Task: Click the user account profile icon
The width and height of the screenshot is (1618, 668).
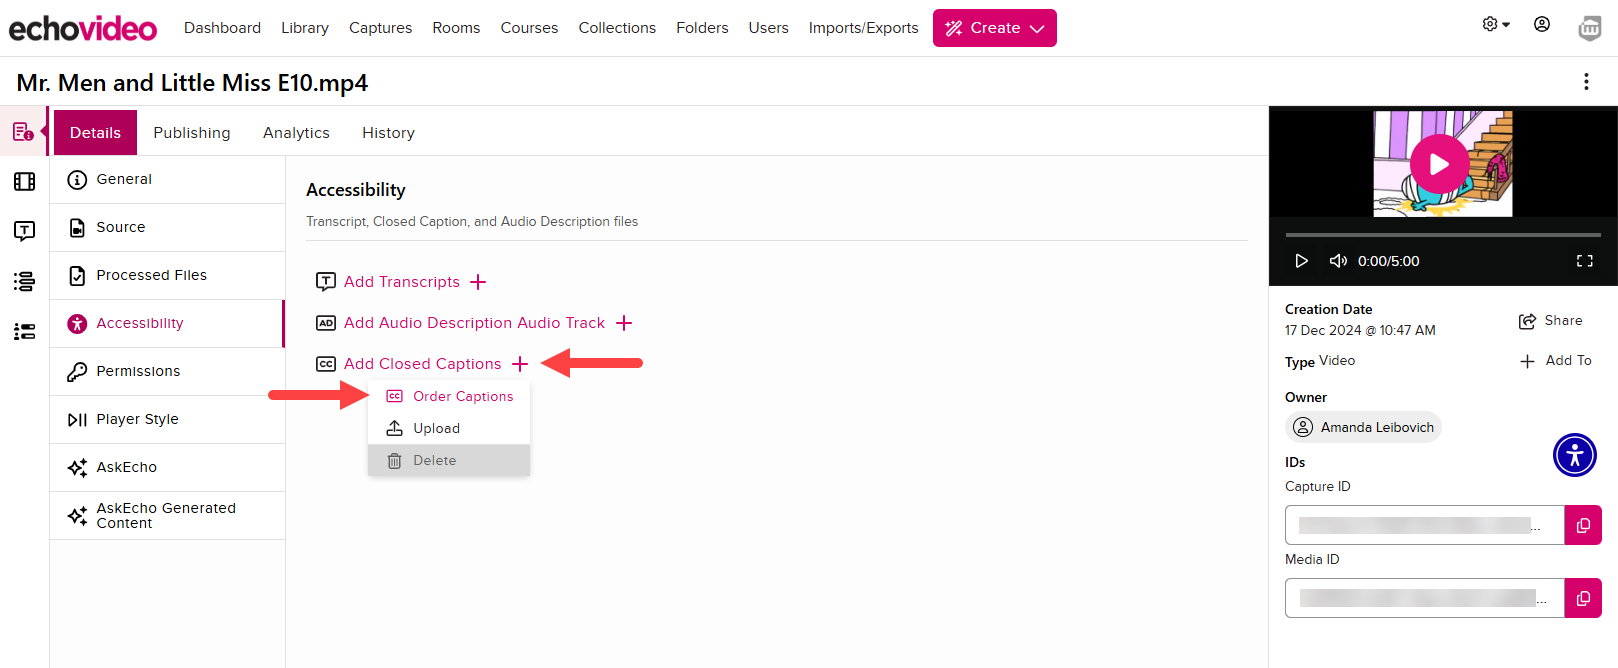Action: click(1541, 24)
